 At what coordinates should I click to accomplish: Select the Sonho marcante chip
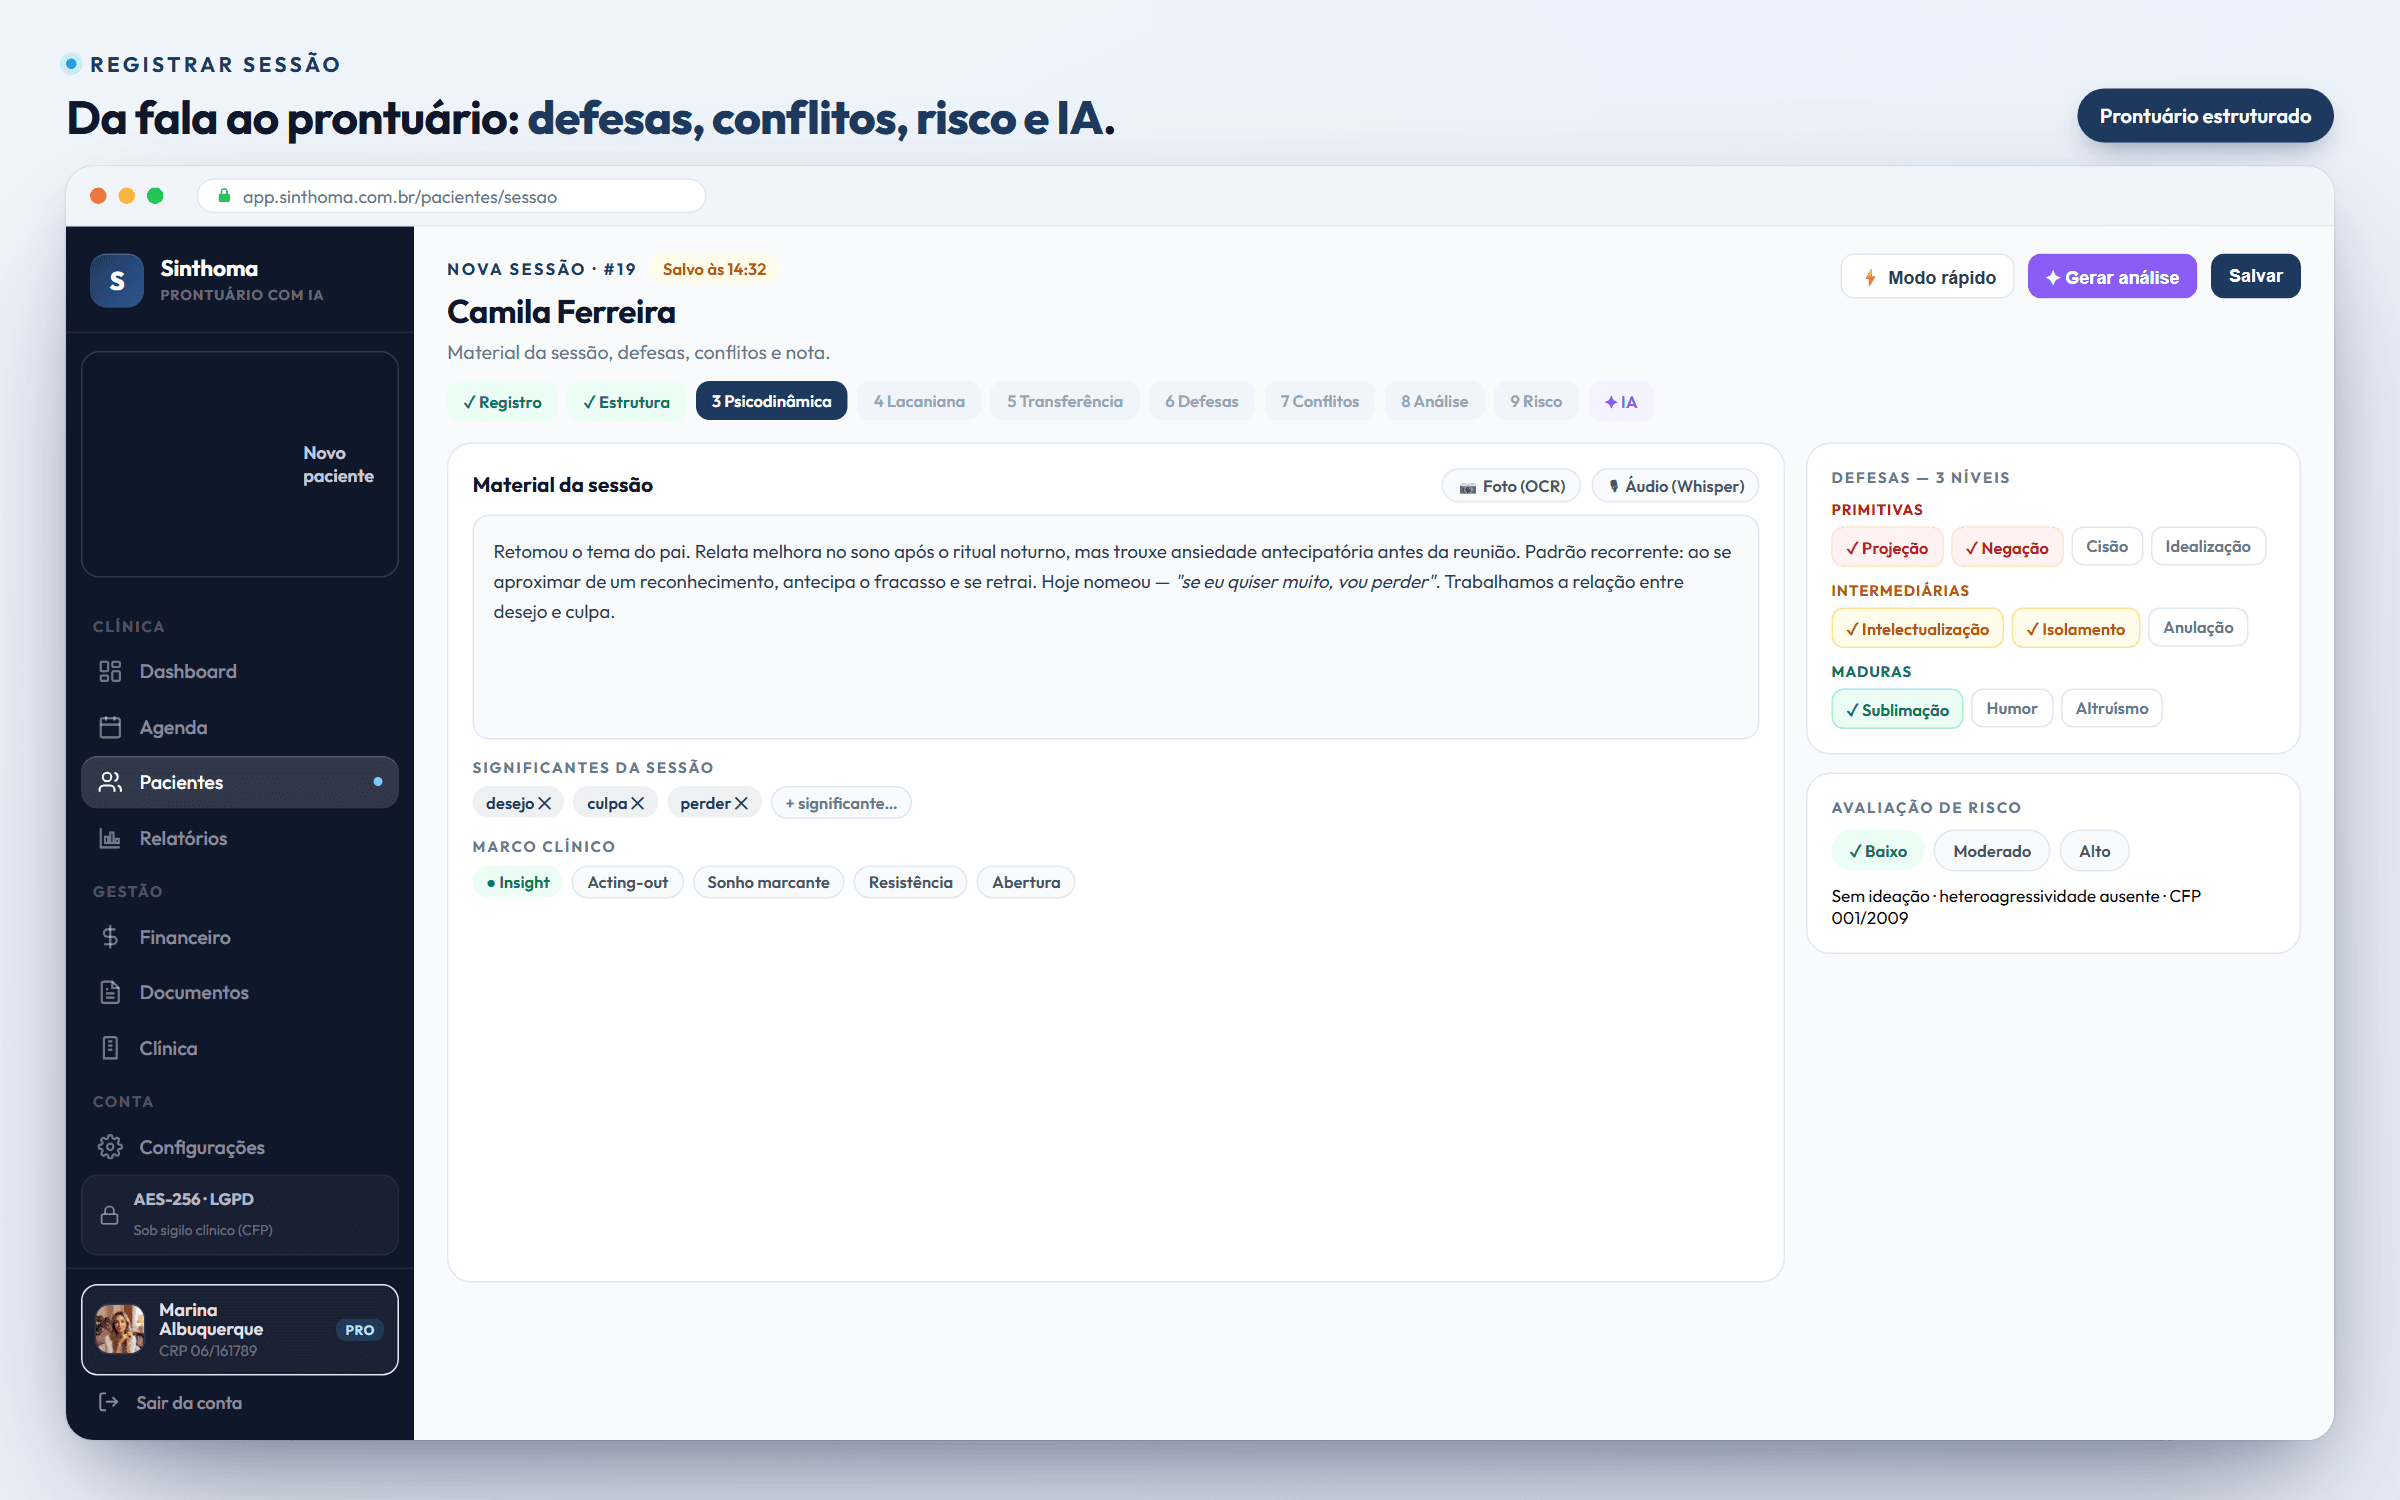(x=768, y=882)
